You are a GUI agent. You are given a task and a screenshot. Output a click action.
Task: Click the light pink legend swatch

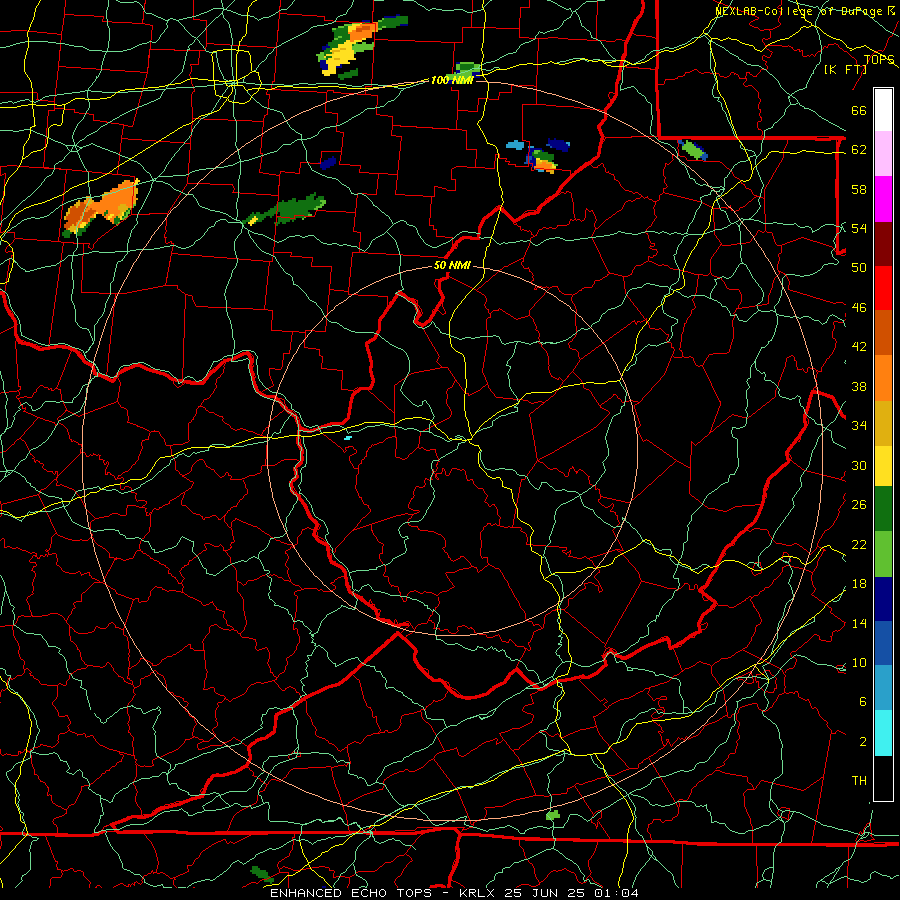[883, 154]
